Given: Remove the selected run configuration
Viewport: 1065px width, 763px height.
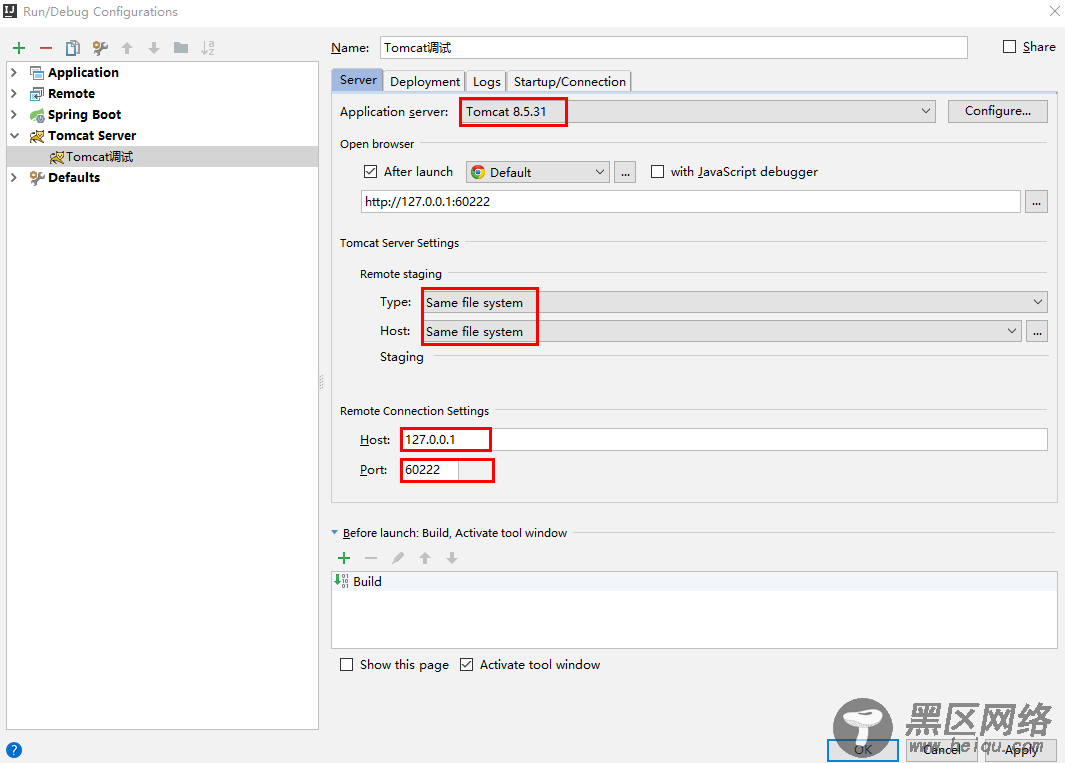Looking at the screenshot, I should 46,48.
